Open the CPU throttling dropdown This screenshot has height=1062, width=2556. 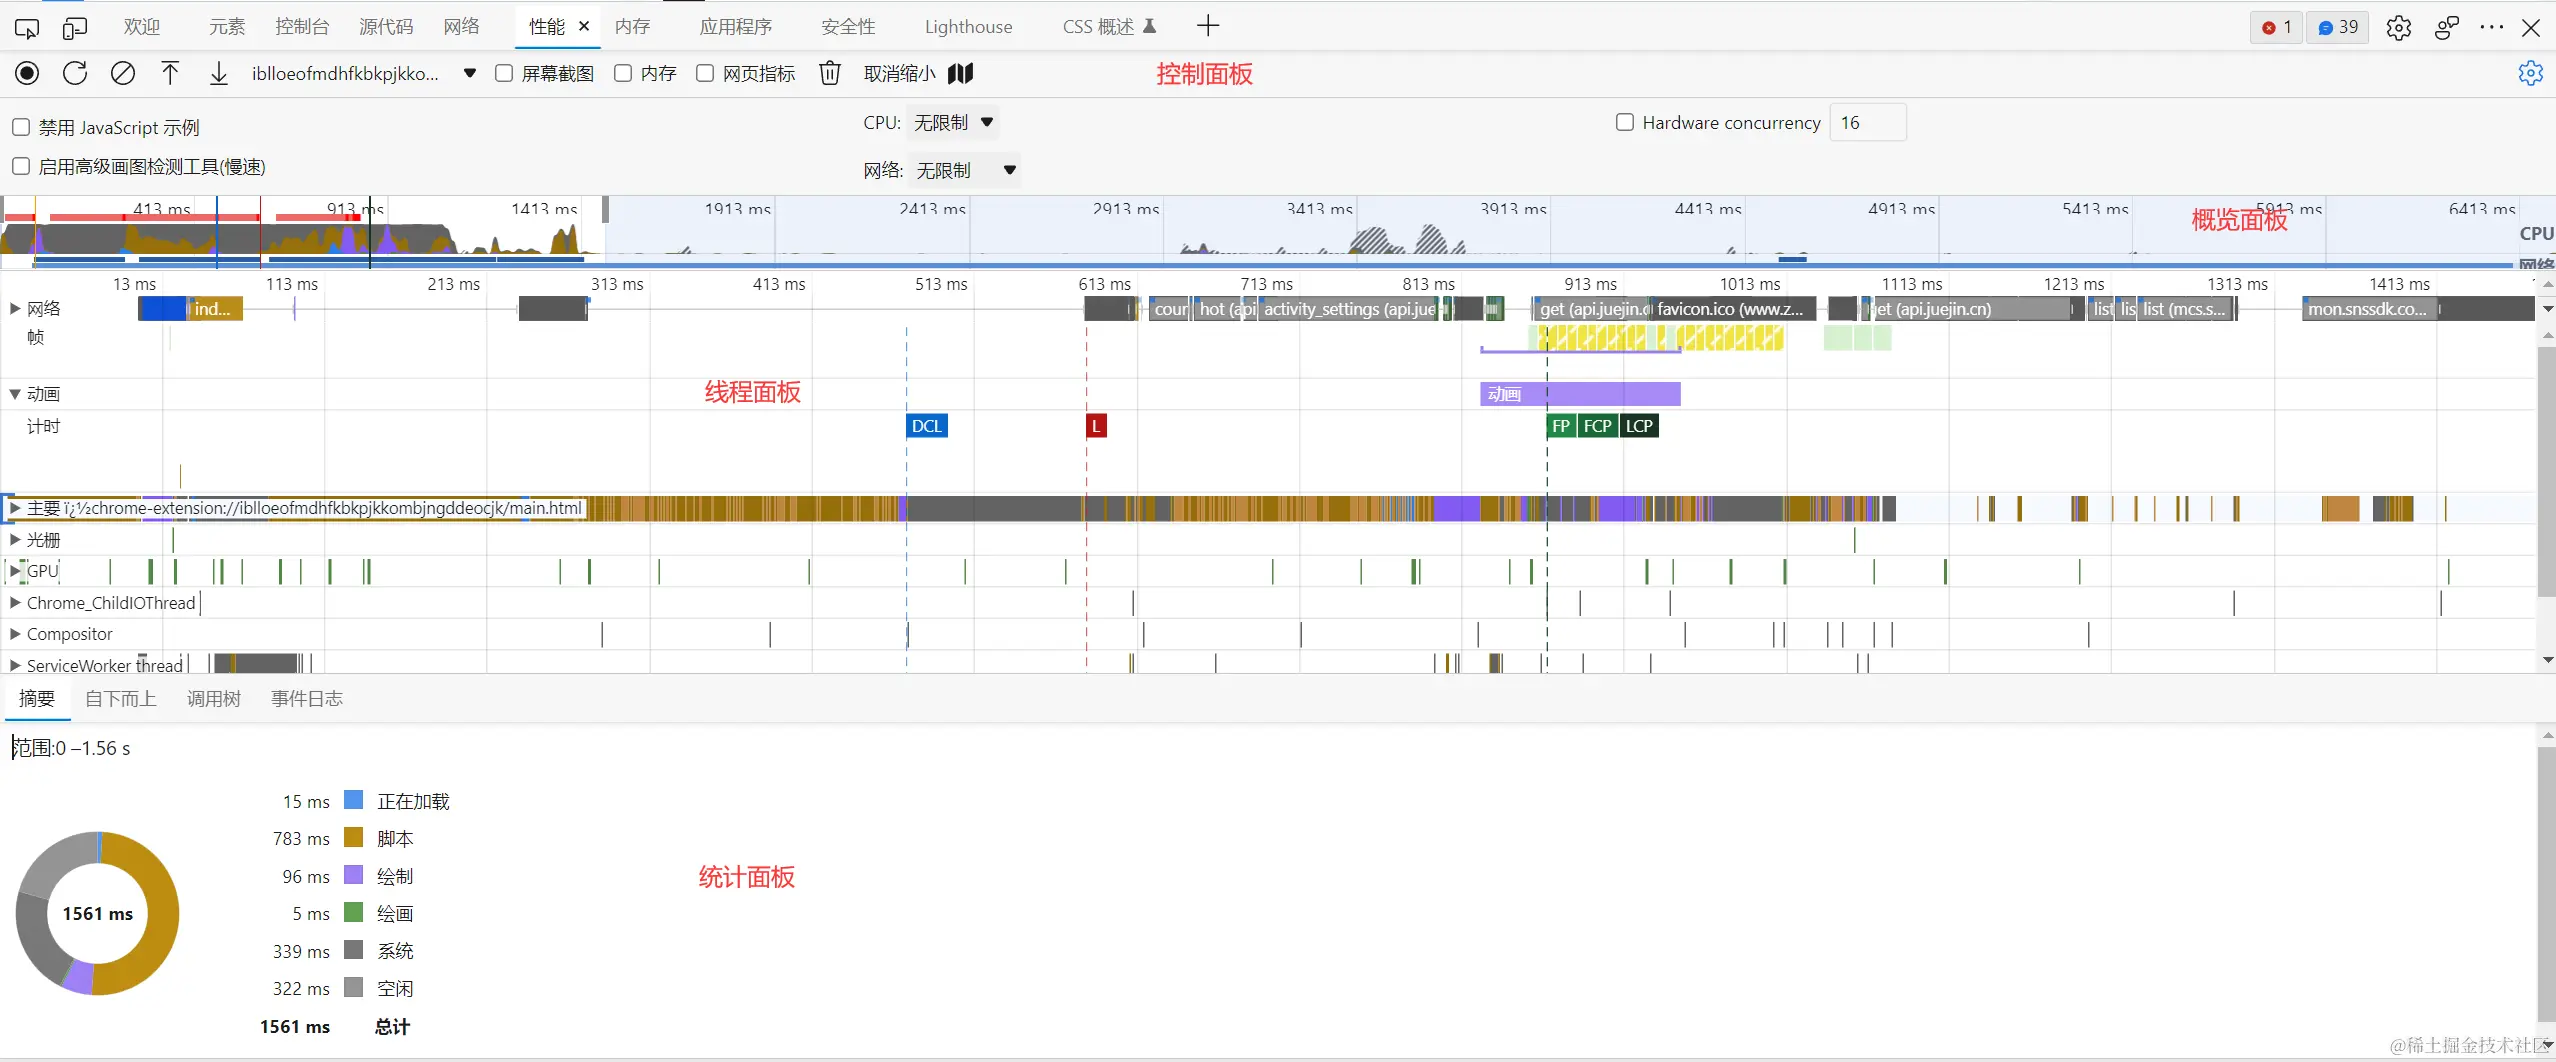[954, 122]
